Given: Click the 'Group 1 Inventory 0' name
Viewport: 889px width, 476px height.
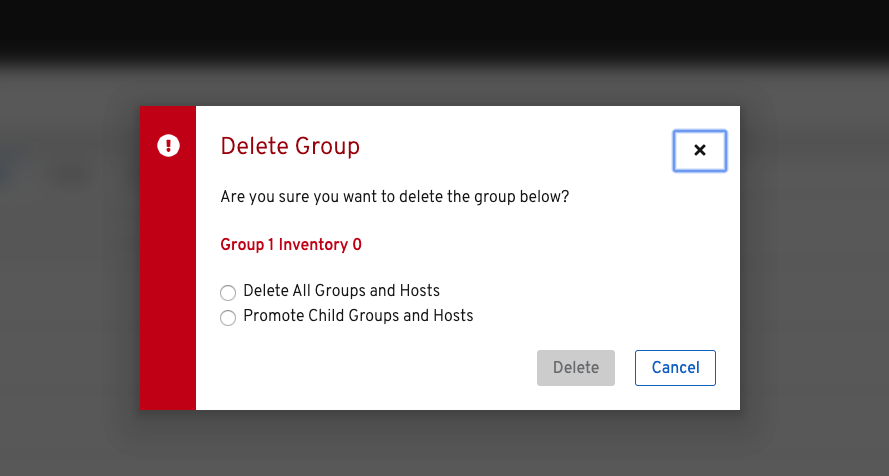Looking at the screenshot, I should pyautogui.click(x=291, y=245).
